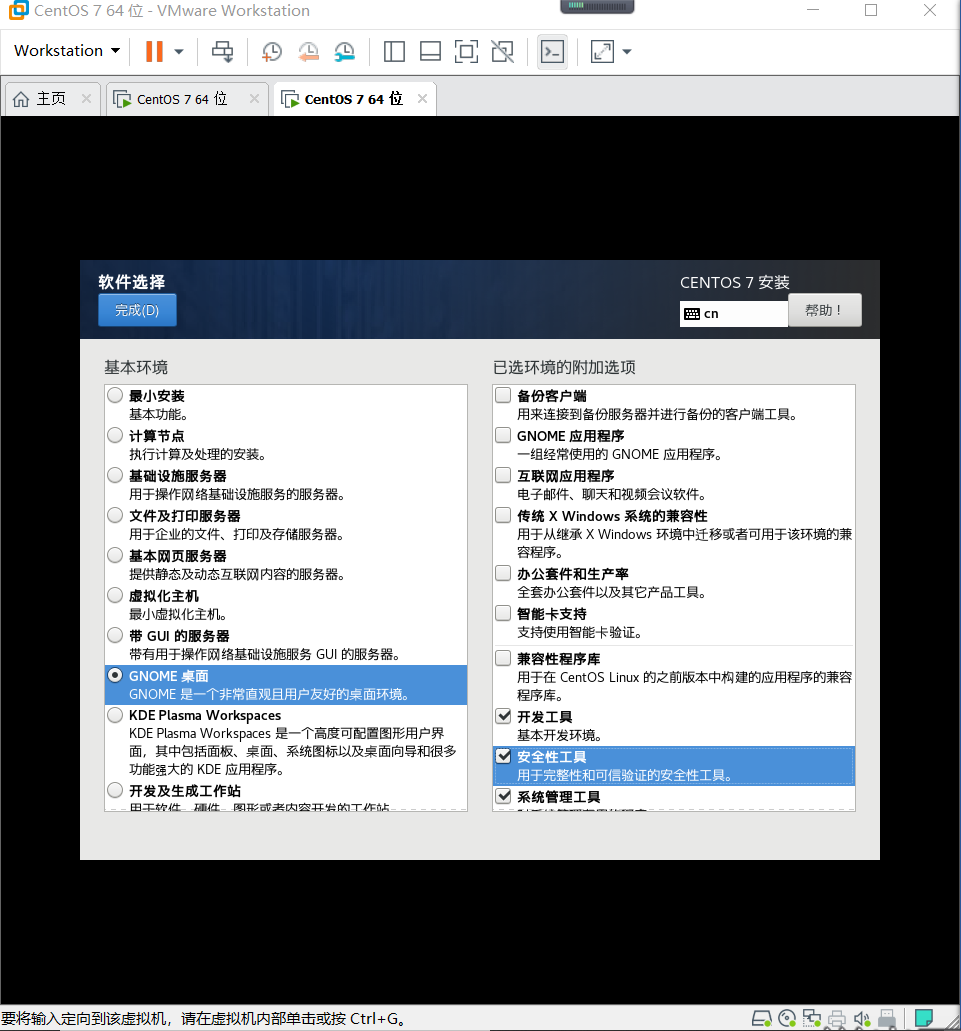Toggle the console view icon
The height and width of the screenshot is (1031, 961).
pyautogui.click(x=552, y=51)
